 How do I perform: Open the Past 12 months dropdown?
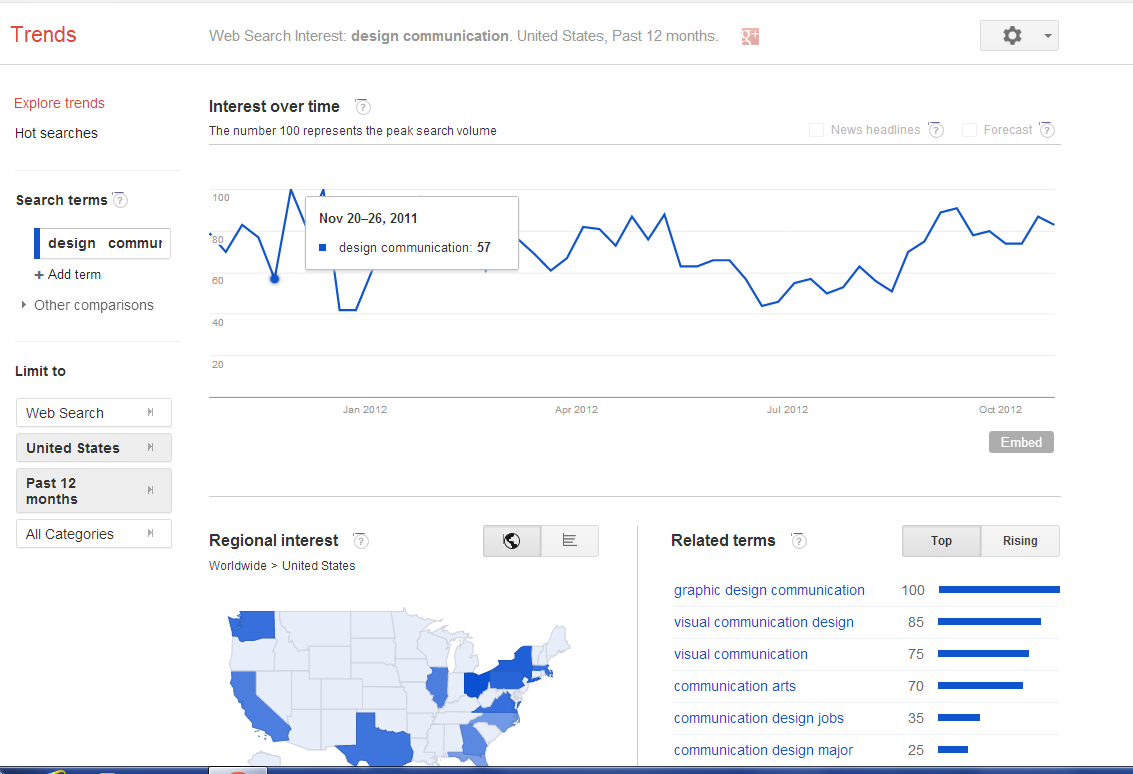point(93,491)
